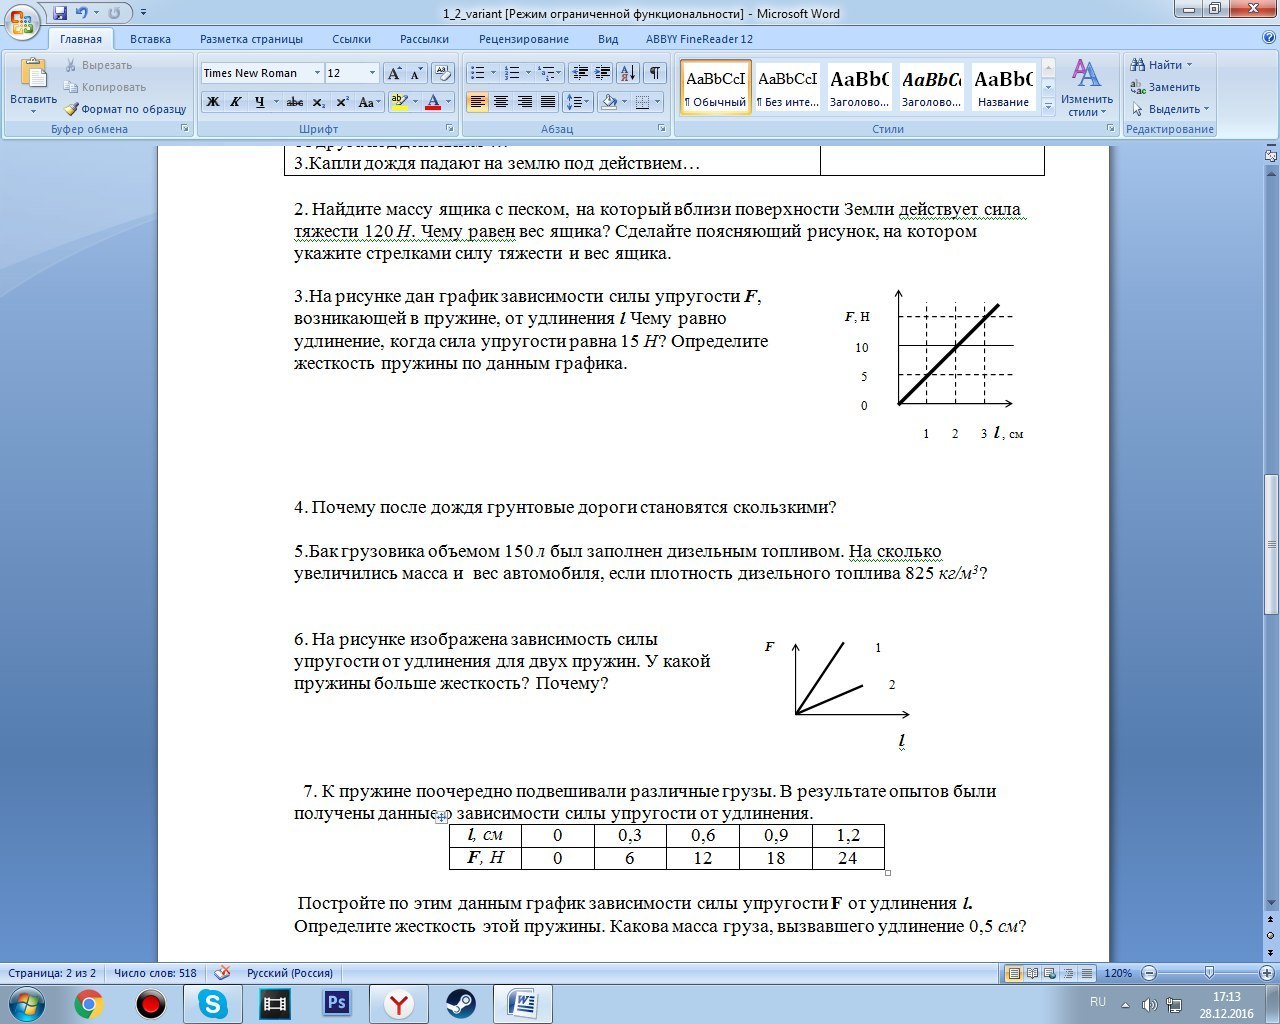The height and width of the screenshot is (1024, 1280).
Task: Switch to the Вставка tab
Action: [150, 39]
